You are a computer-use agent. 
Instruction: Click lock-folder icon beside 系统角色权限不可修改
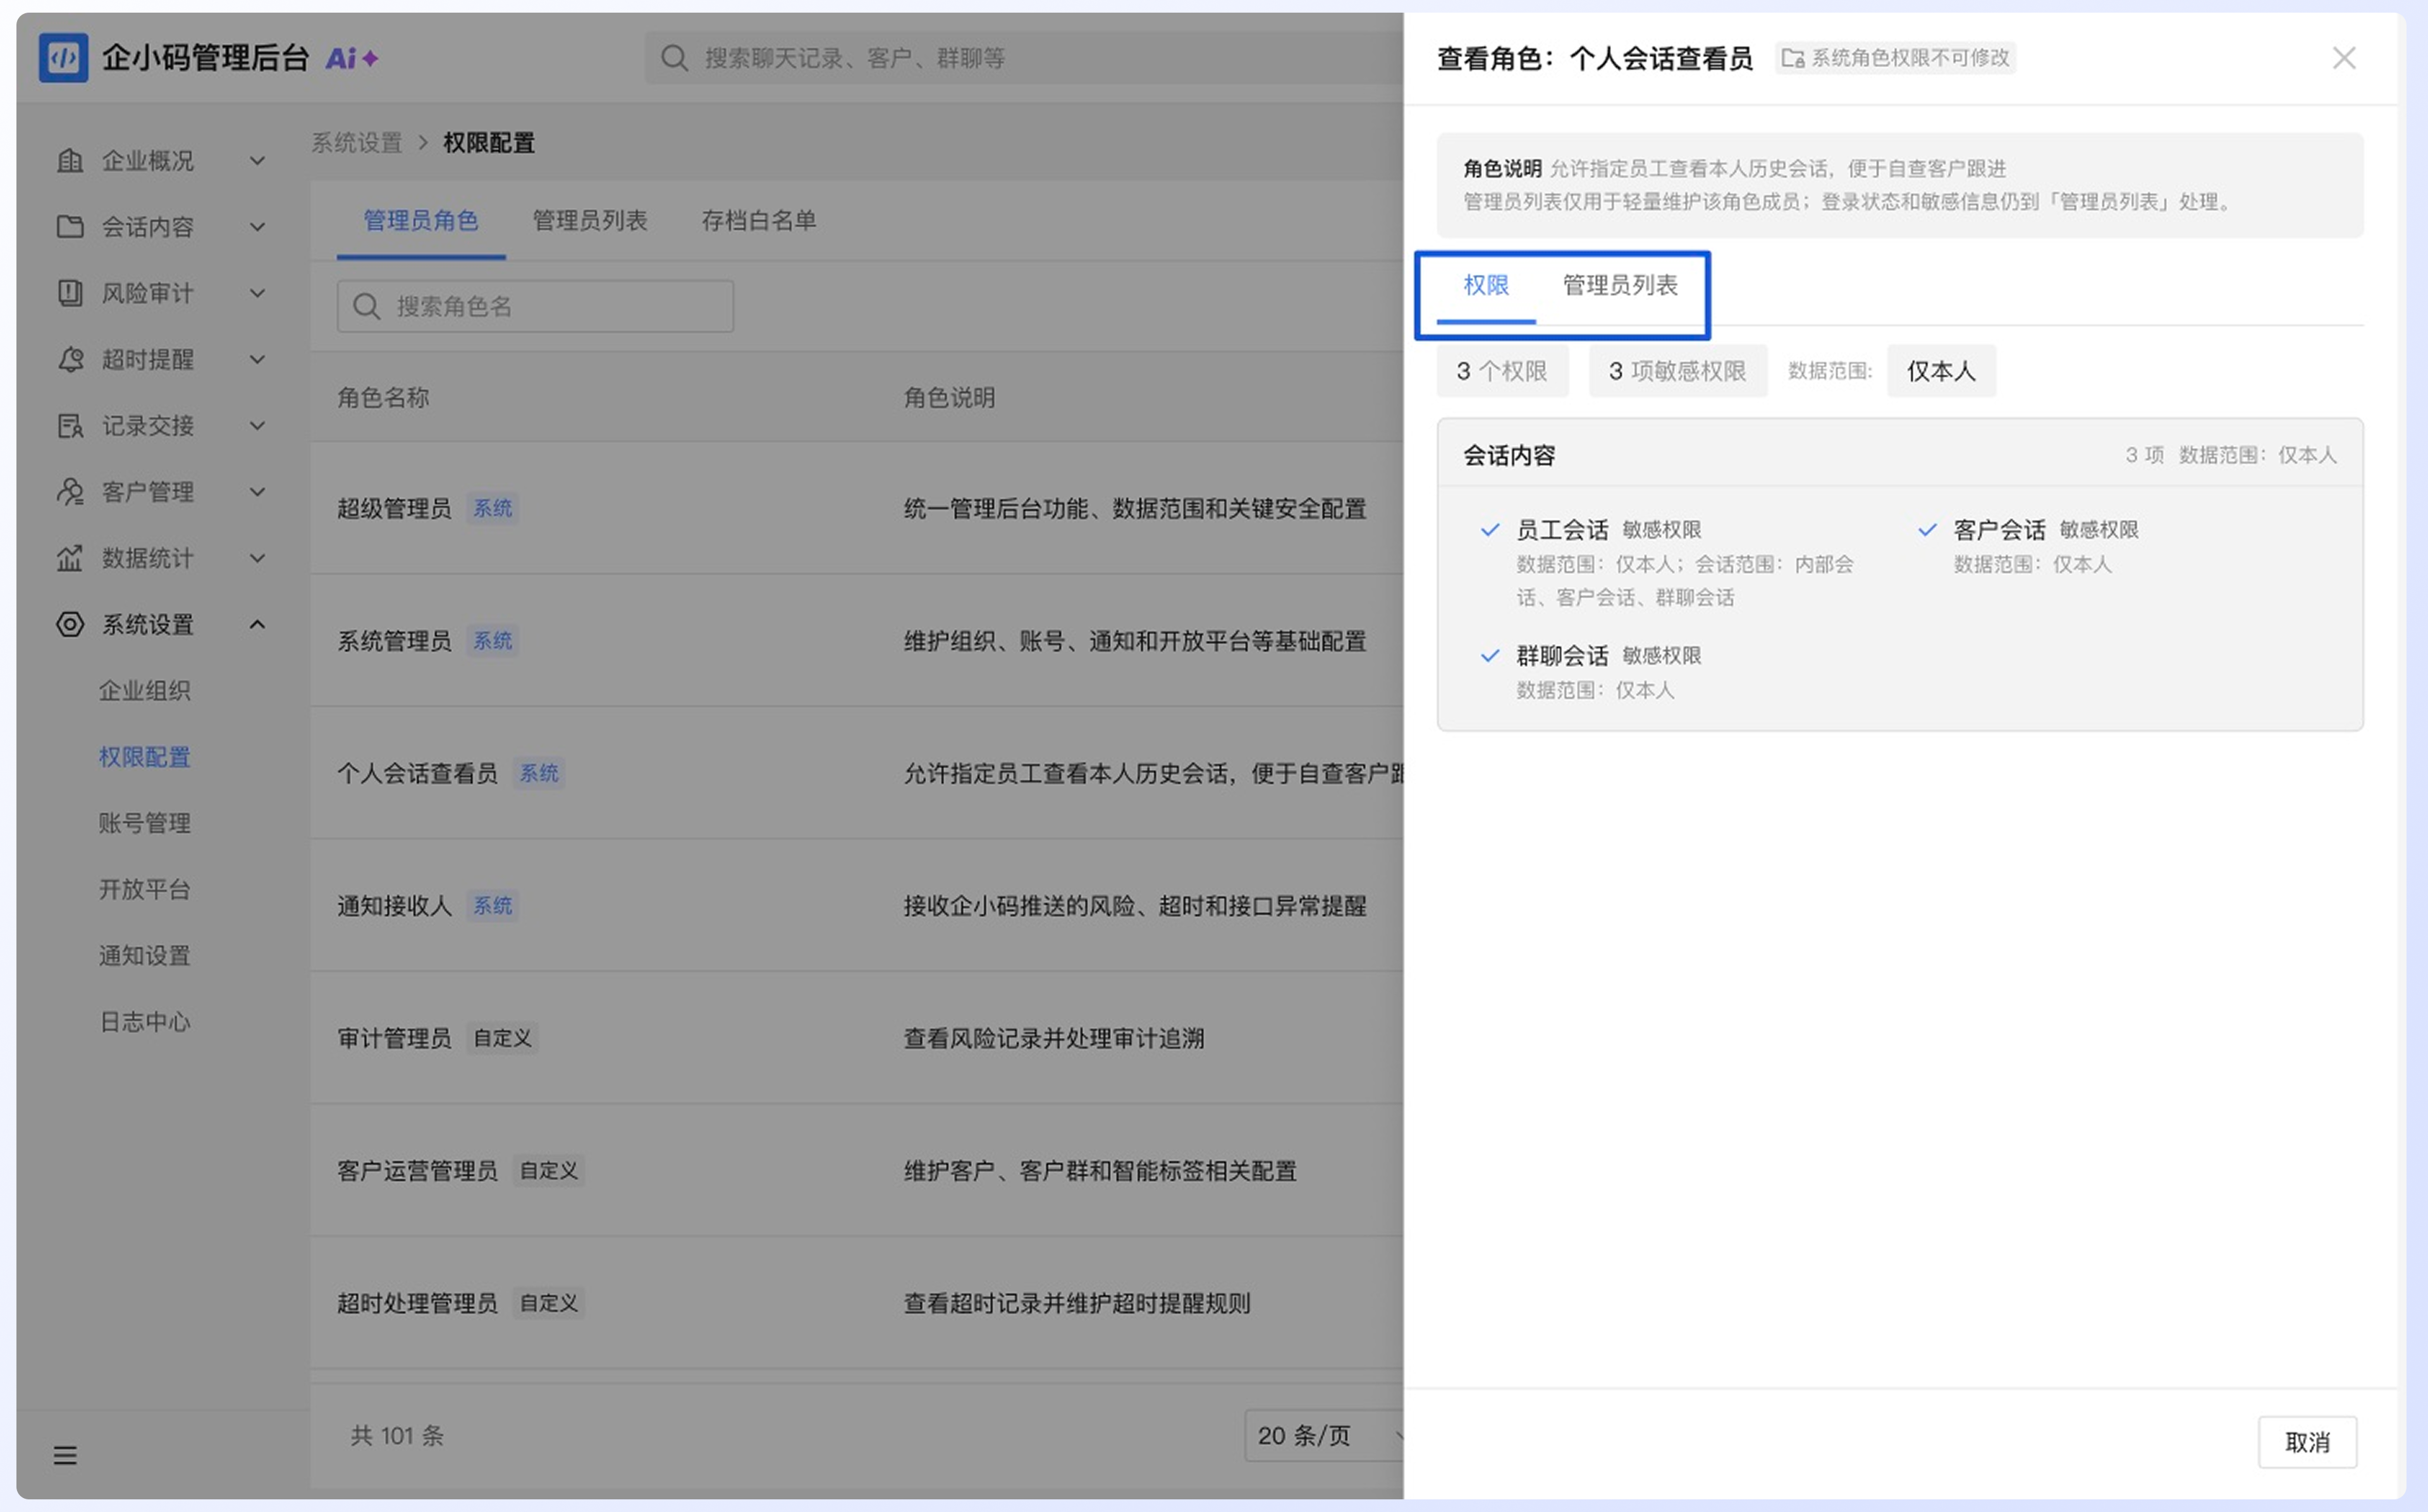1793,58
